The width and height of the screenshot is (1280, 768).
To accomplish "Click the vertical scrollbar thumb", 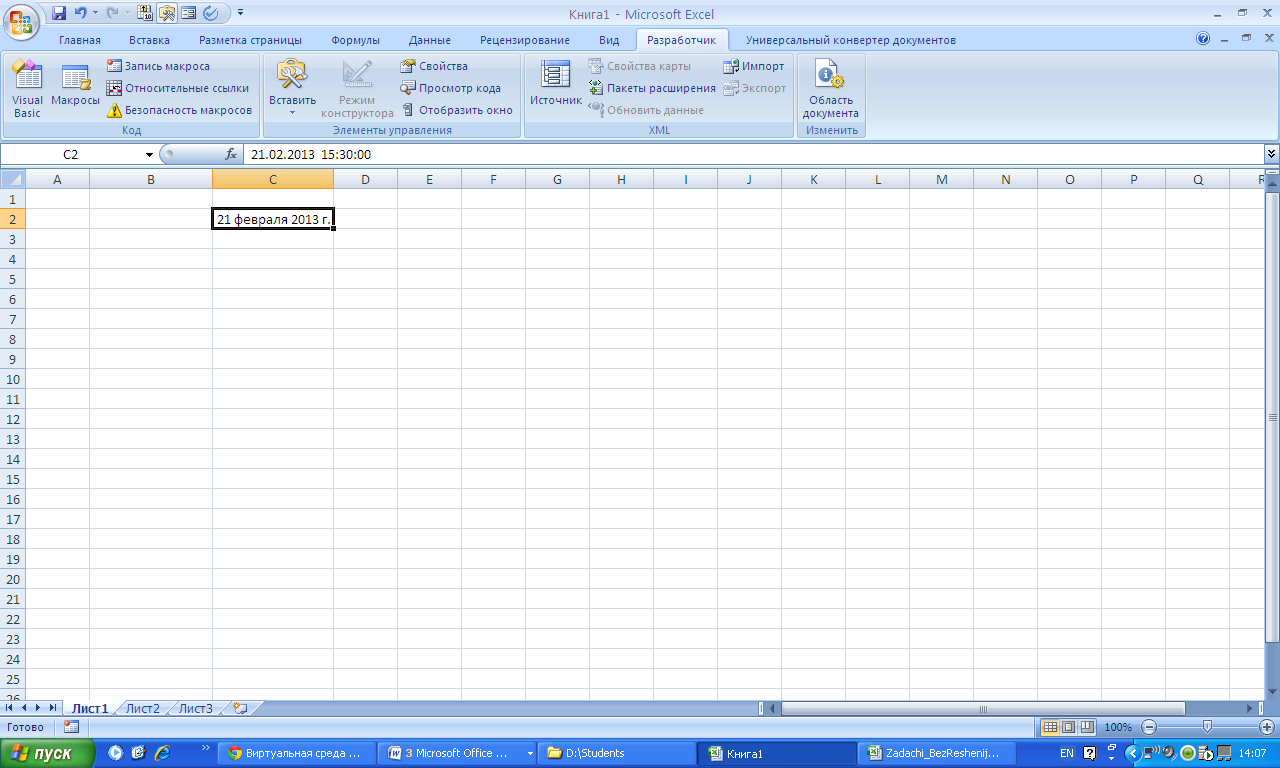I will tap(1272, 416).
